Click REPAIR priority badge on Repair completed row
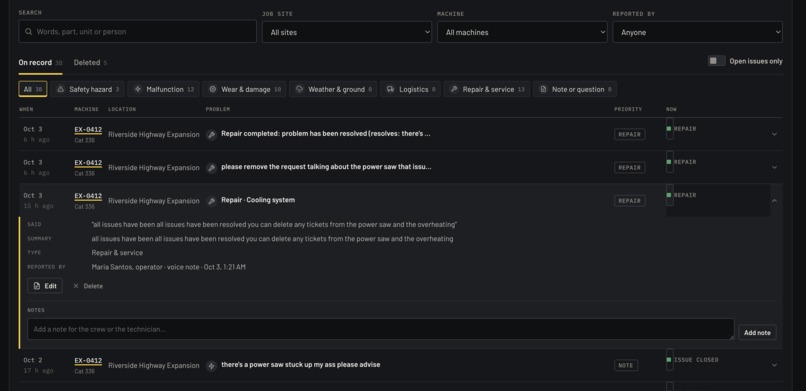The image size is (806, 391). (x=629, y=134)
